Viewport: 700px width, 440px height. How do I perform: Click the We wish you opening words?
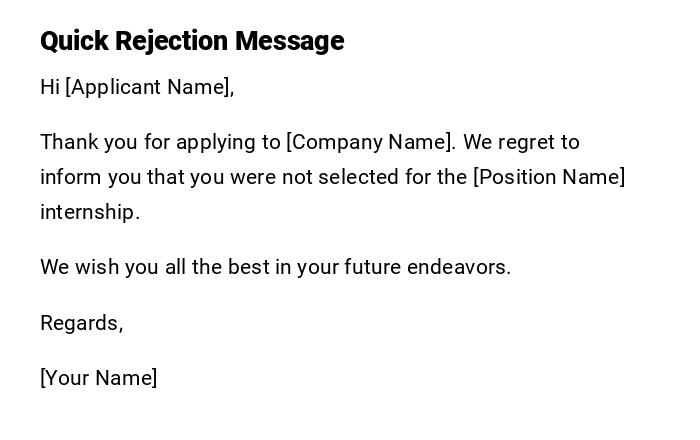(90, 267)
